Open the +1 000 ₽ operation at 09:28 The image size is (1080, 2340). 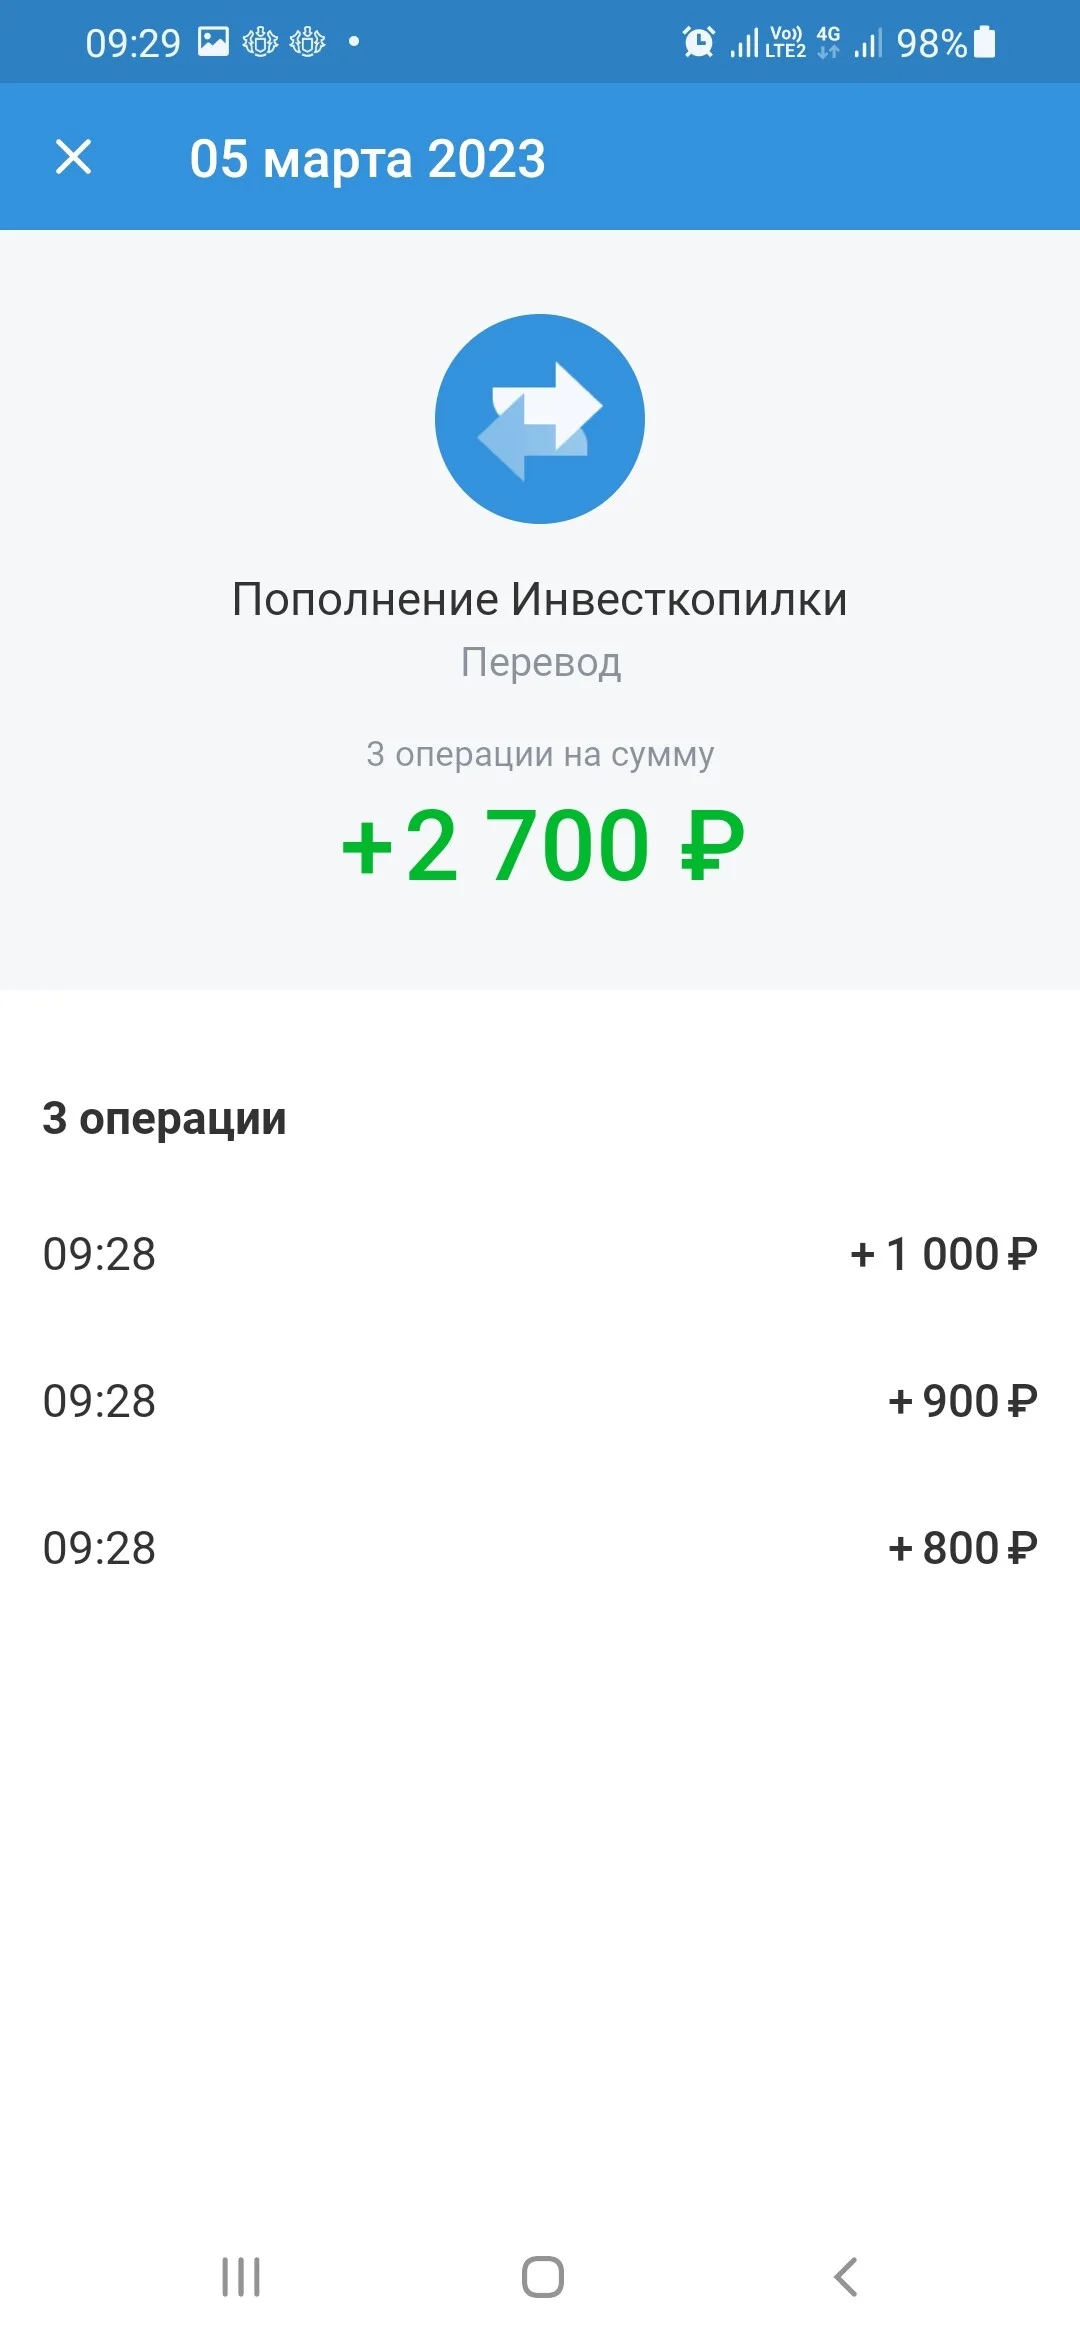pos(540,1254)
